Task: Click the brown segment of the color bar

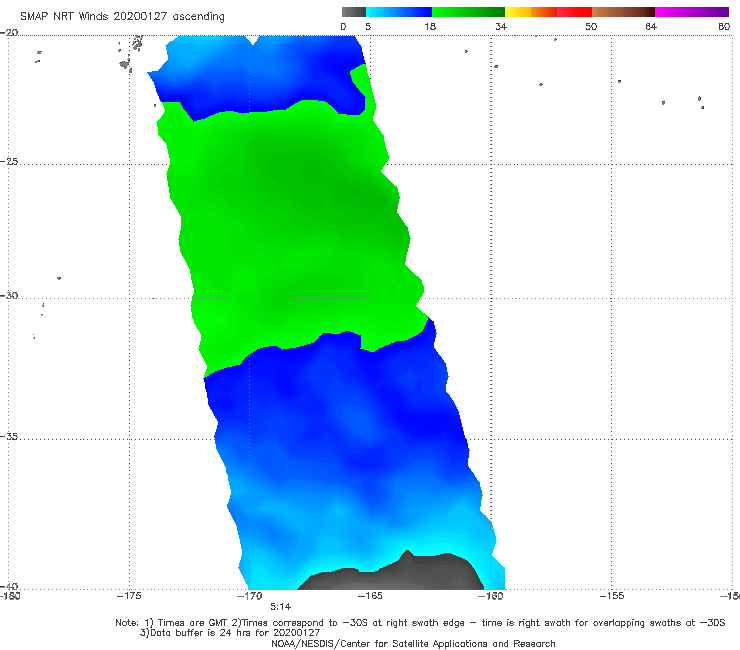Action: coord(623,12)
